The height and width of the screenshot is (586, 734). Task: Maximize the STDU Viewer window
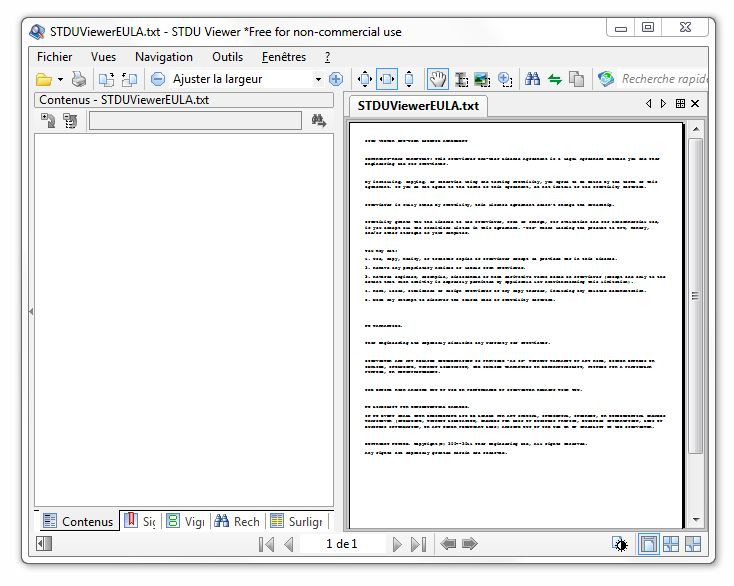point(648,28)
